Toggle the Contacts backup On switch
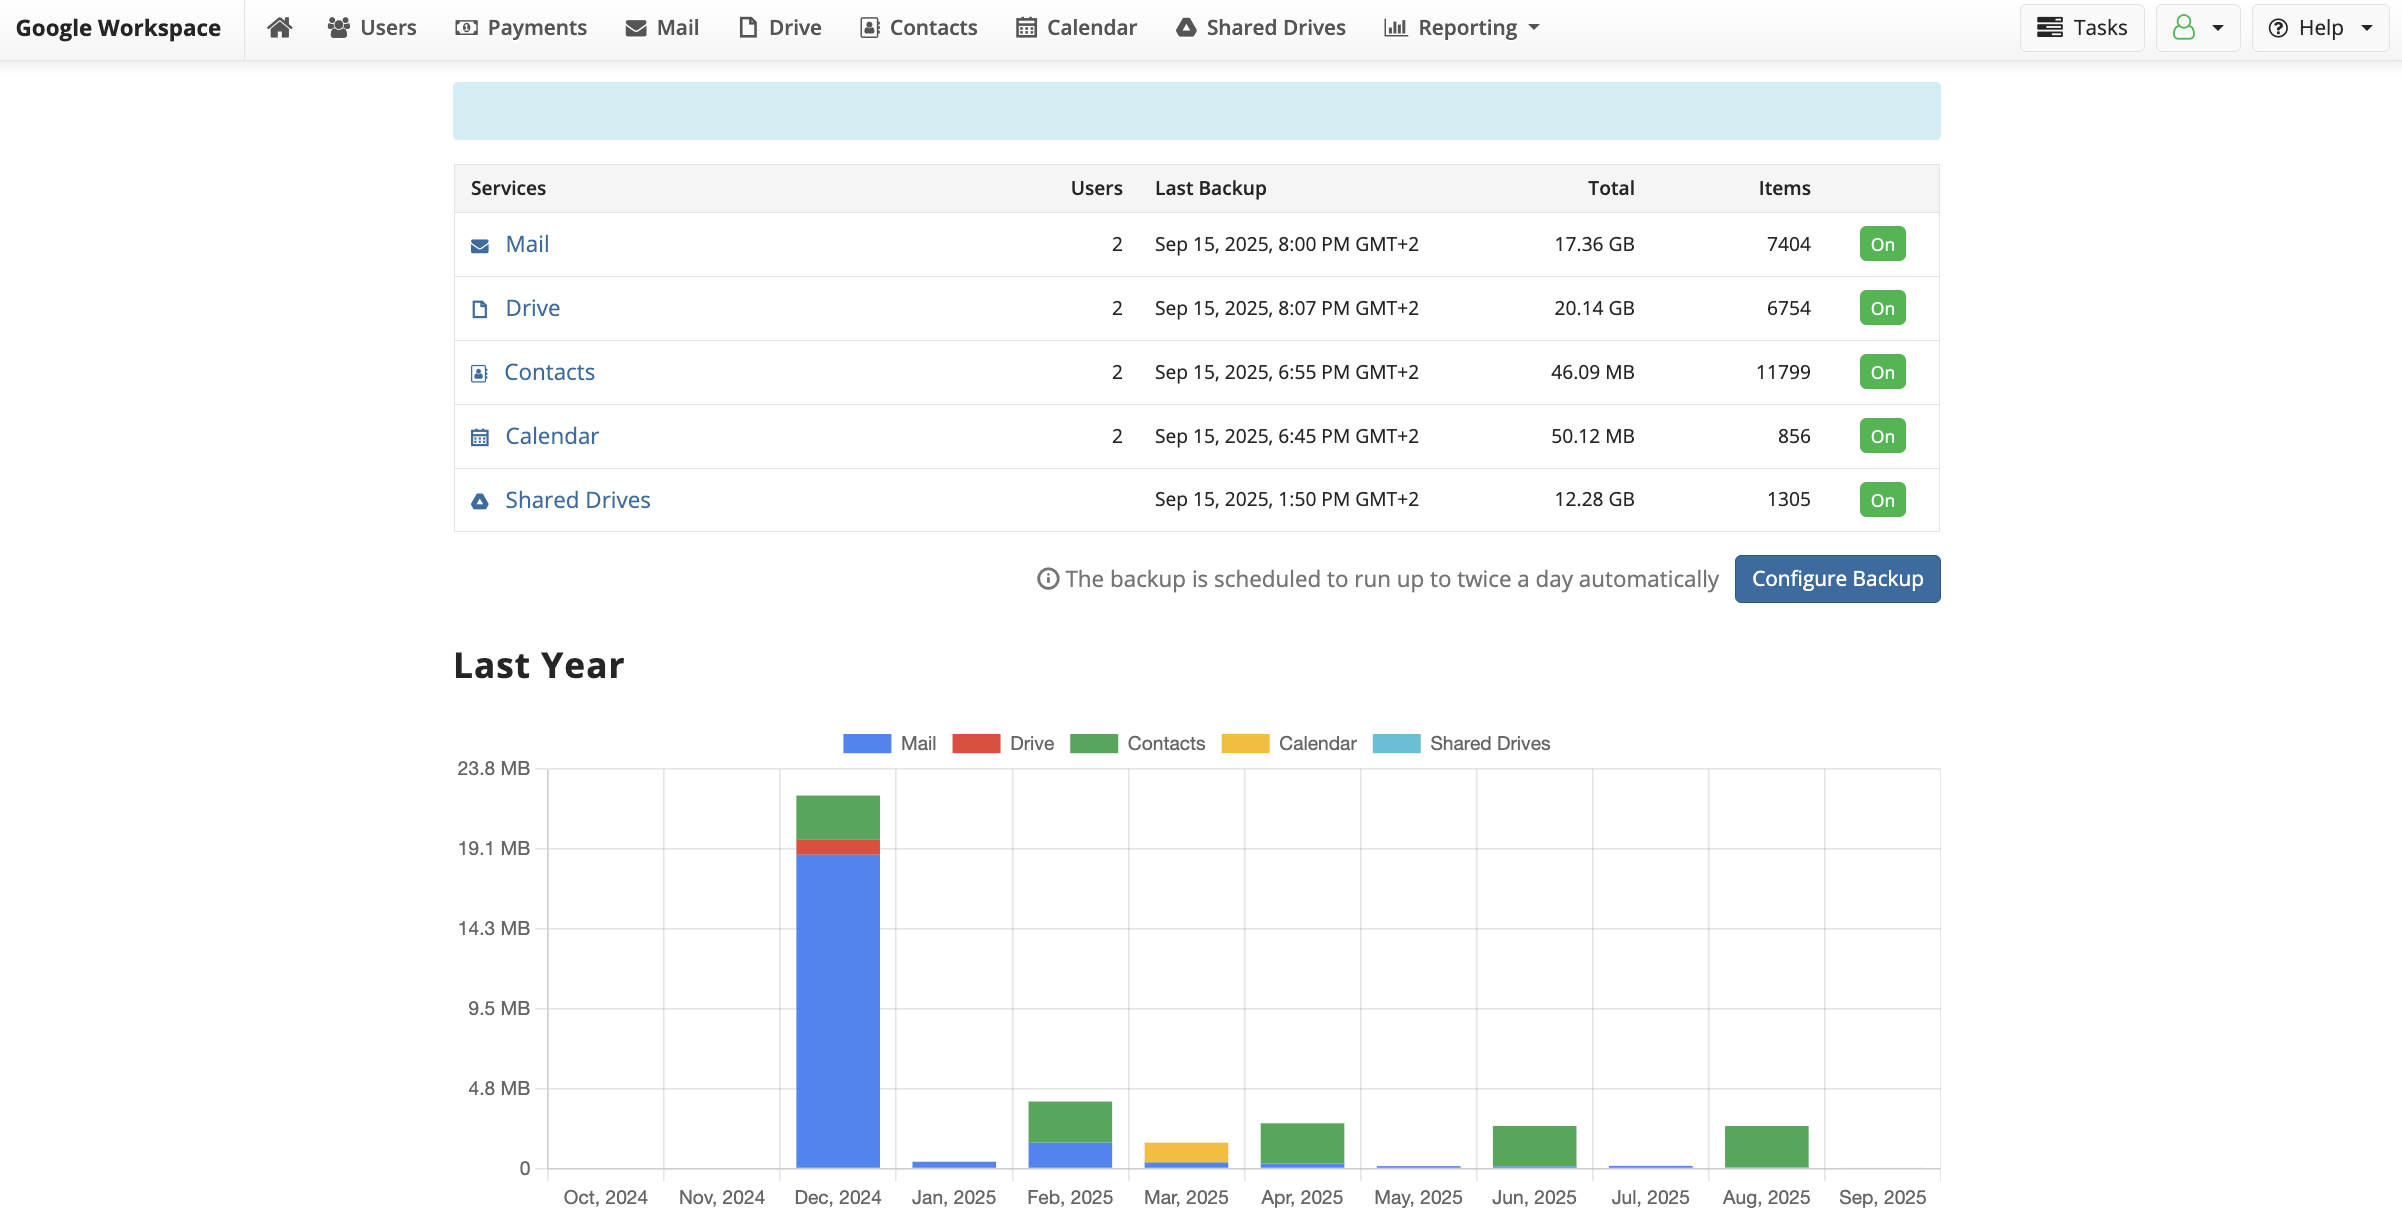The width and height of the screenshot is (2402, 1228). [x=1882, y=372]
